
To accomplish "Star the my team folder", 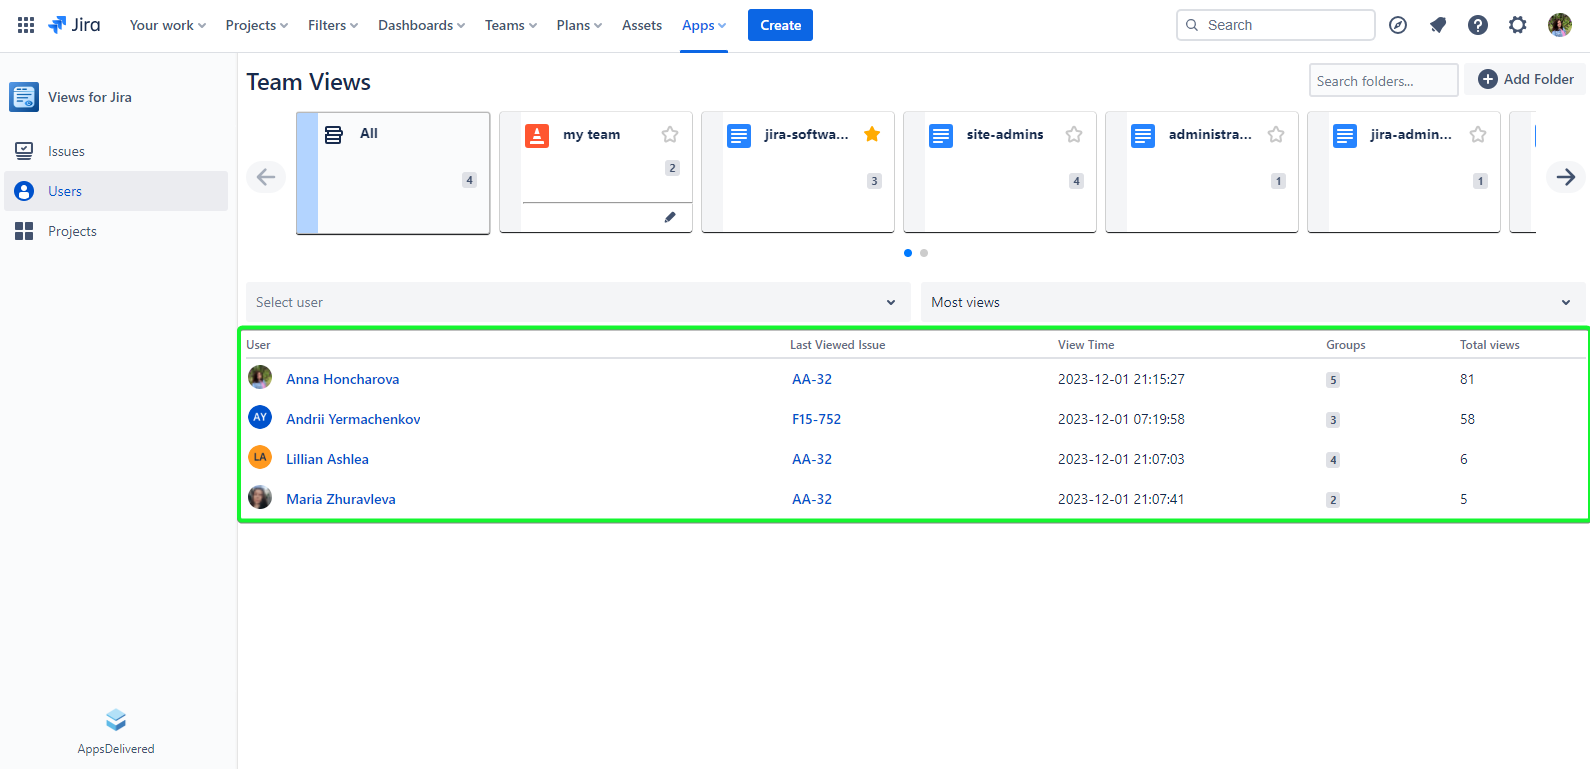I will pyautogui.click(x=670, y=134).
